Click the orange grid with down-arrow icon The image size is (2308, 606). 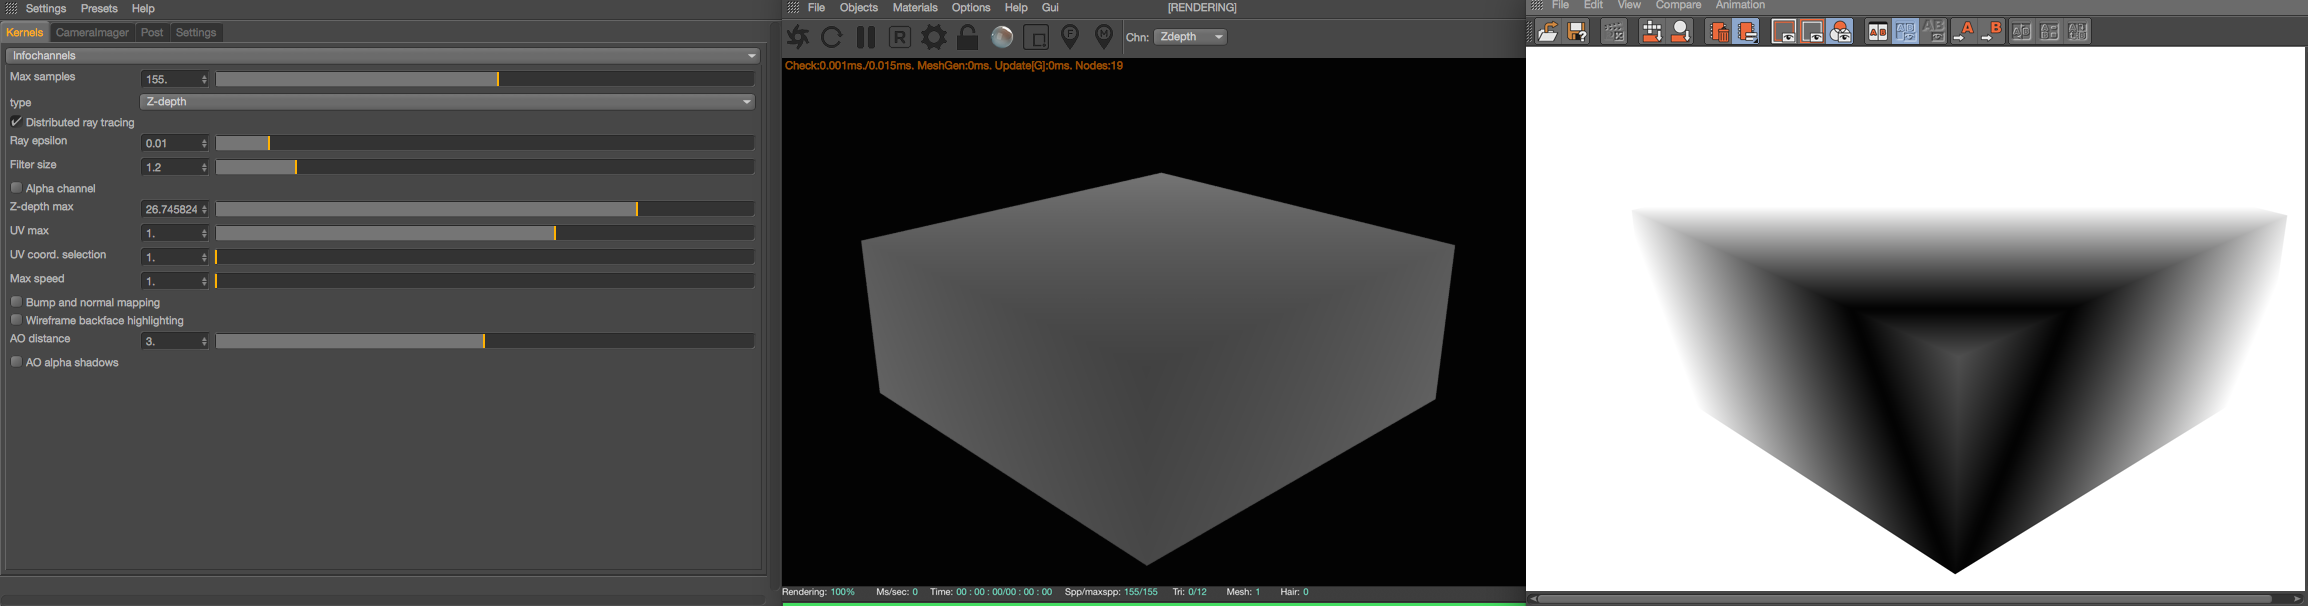(x=1652, y=32)
